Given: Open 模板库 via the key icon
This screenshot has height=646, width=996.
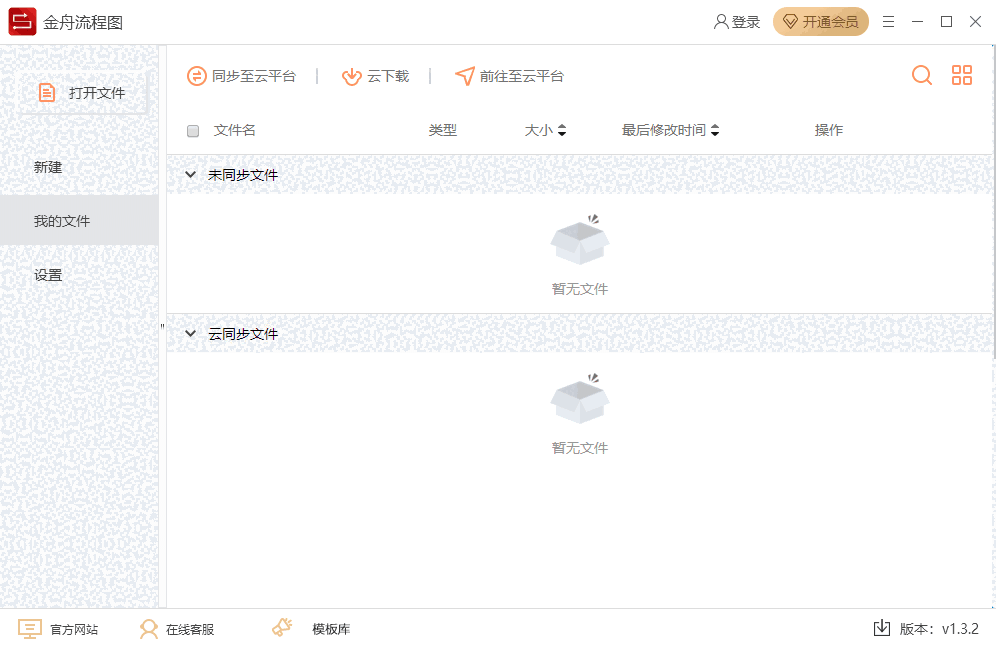Looking at the screenshot, I should click(x=281, y=628).
